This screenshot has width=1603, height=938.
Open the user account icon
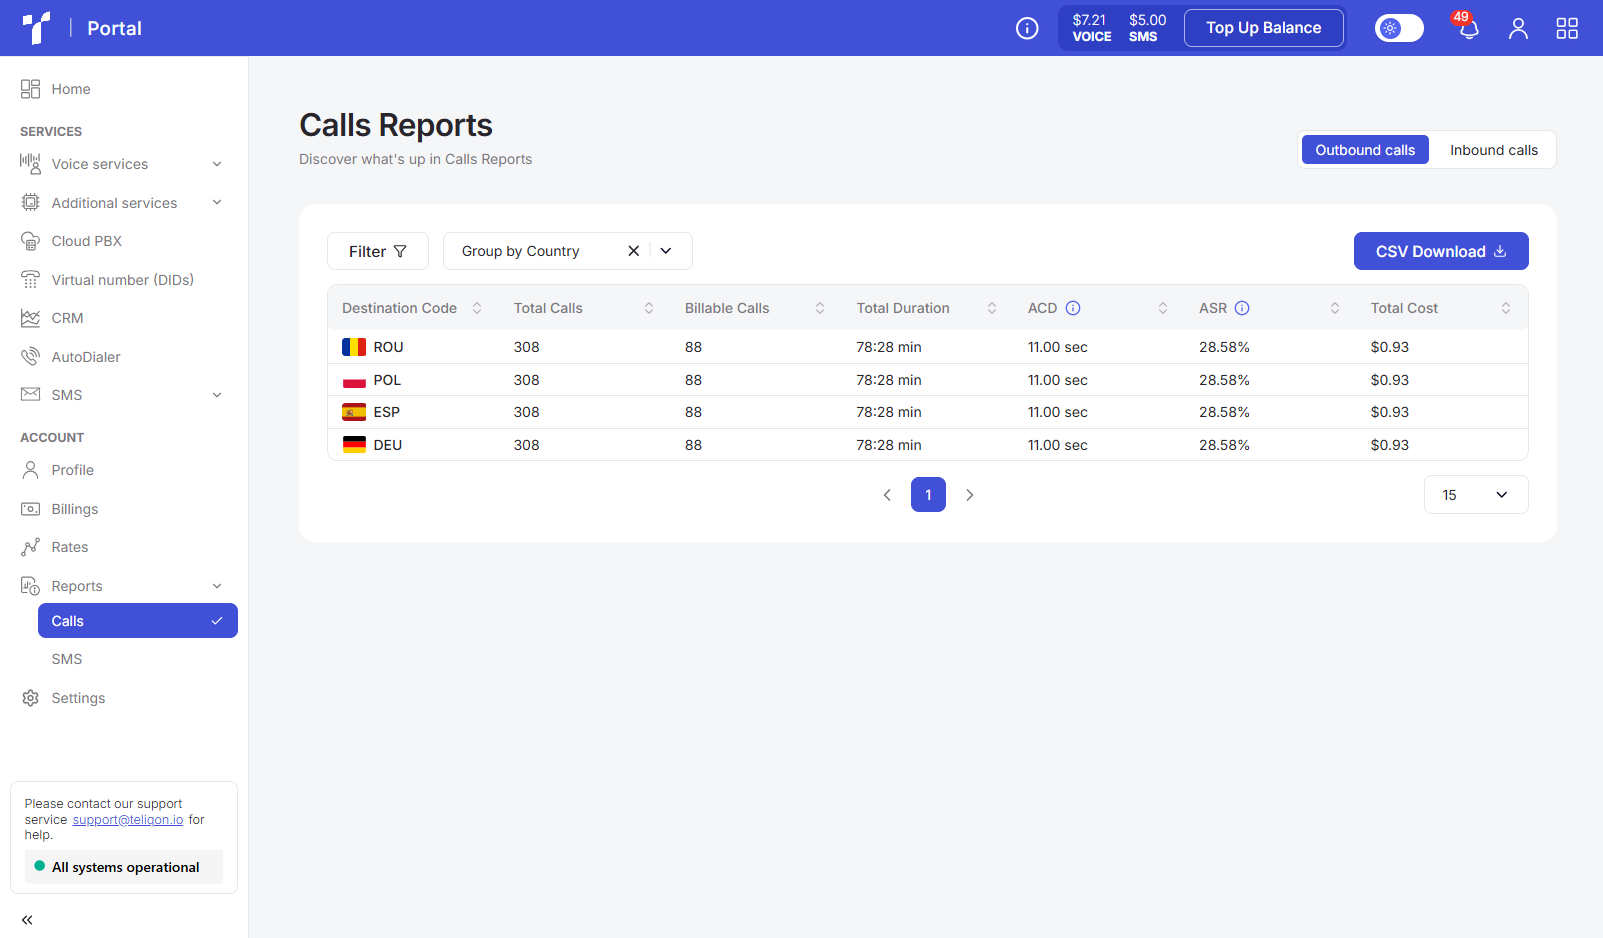(1518, 28)
